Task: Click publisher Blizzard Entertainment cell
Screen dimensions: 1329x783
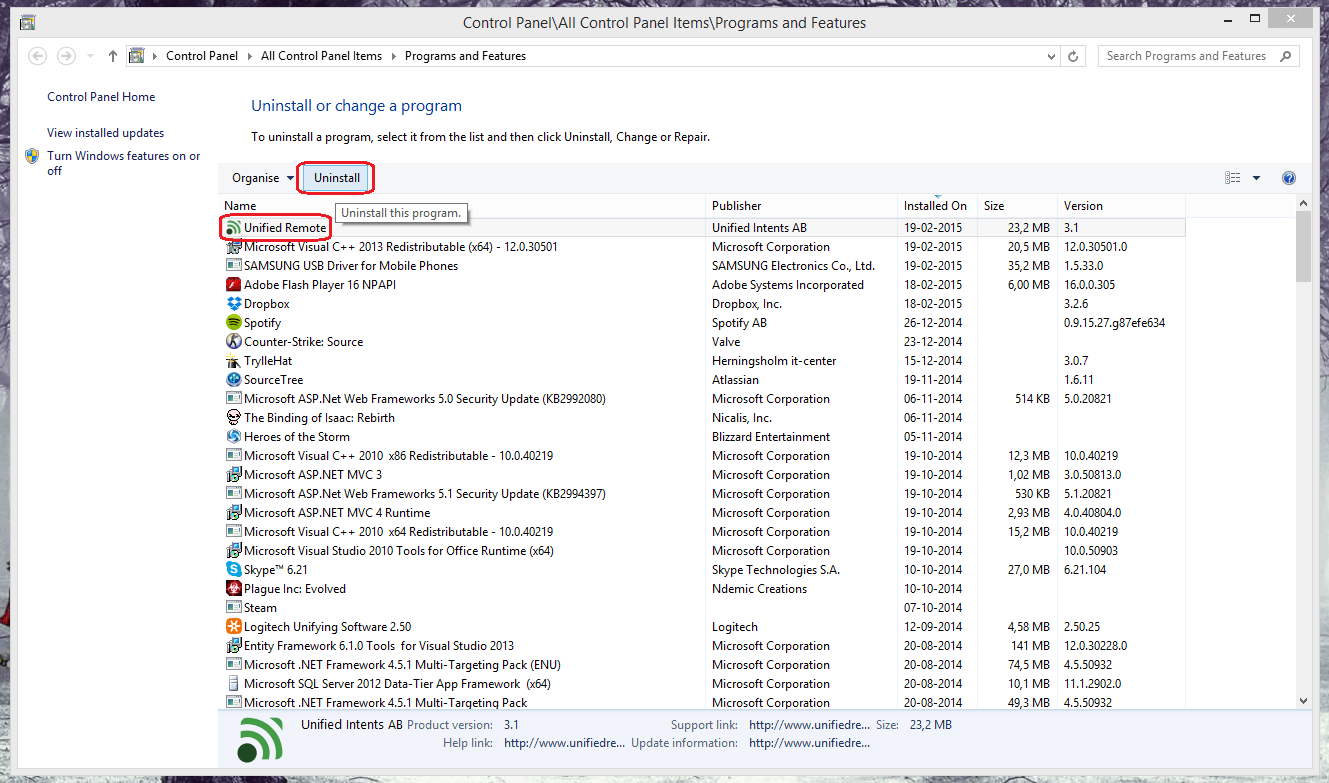Action: pos(771,437)
